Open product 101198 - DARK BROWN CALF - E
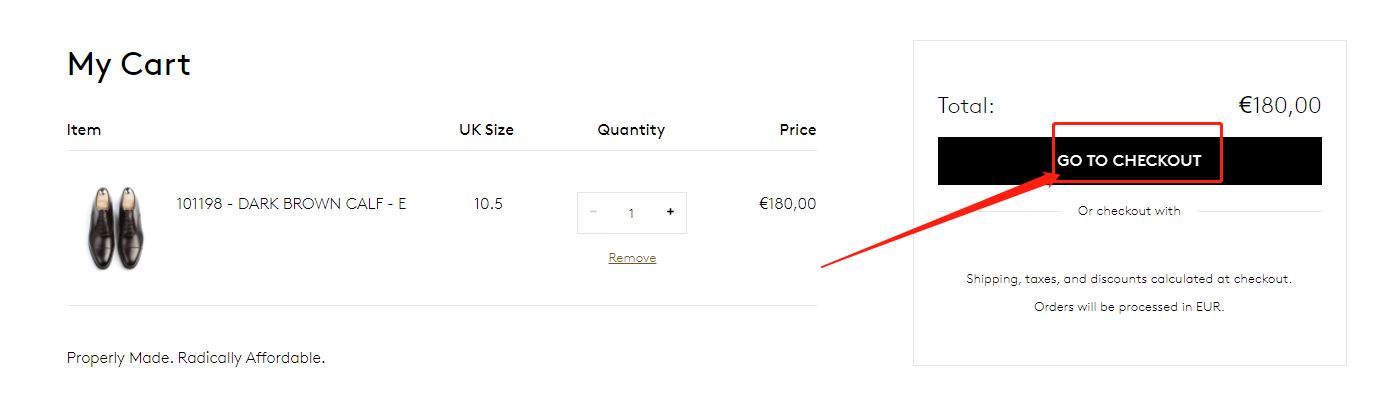This screenshot has height=396, width=1377. tap(291, 204)
